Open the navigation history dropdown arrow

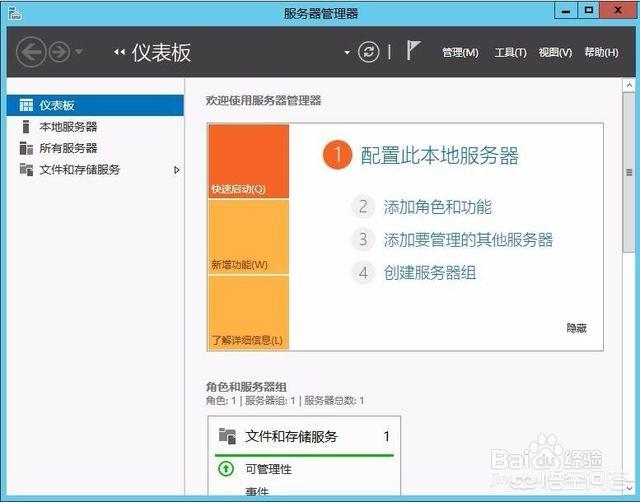[79, 52]
